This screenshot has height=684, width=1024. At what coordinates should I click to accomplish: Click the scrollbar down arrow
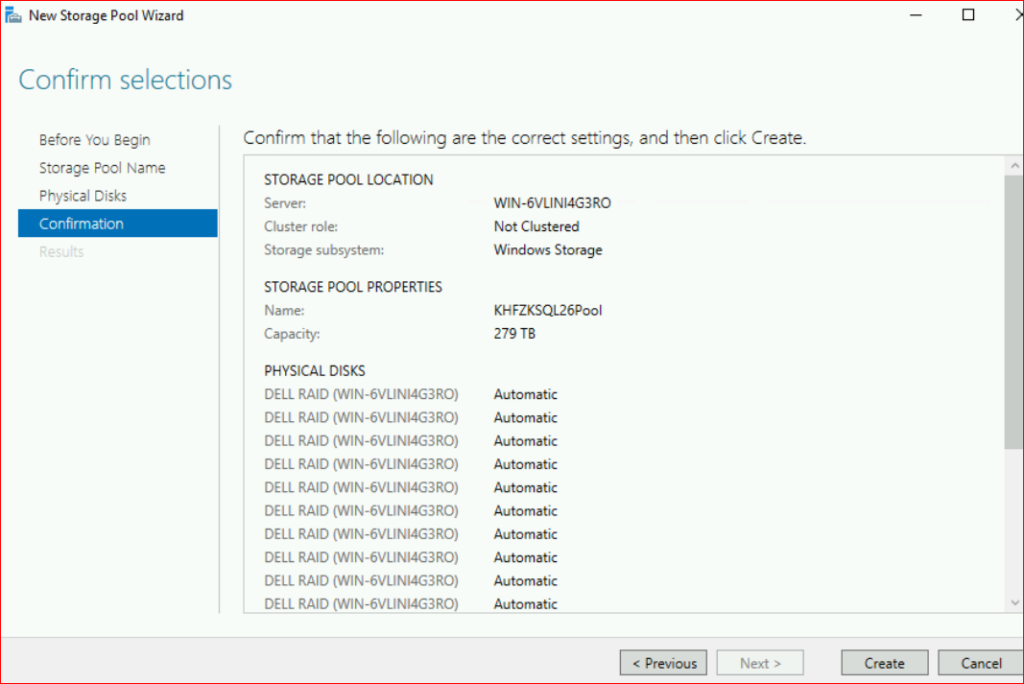coord(1014,602)
